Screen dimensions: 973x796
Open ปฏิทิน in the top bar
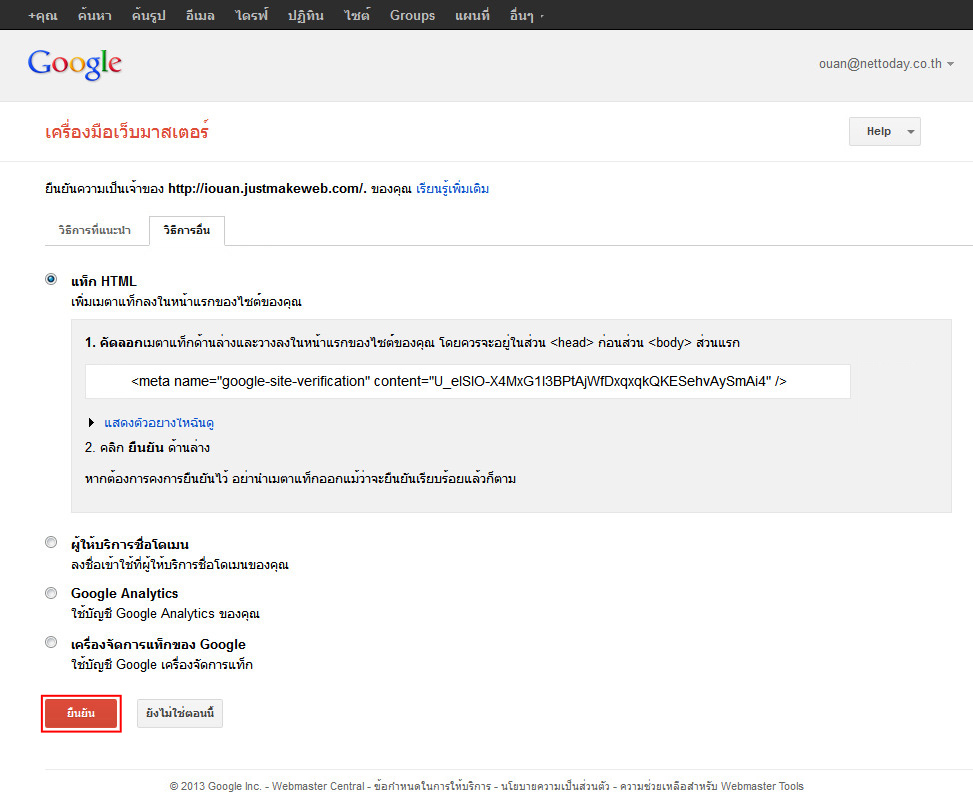305,16
